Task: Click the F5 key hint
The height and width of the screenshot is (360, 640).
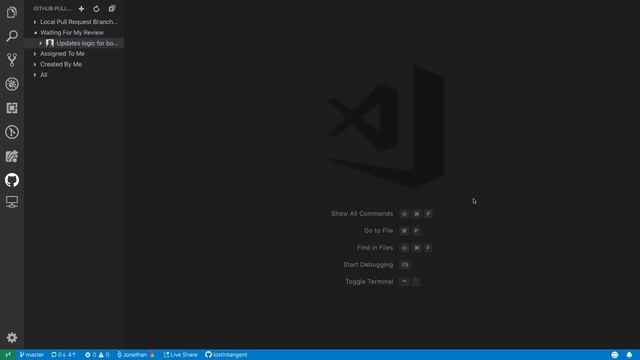Action: point(404,264)
